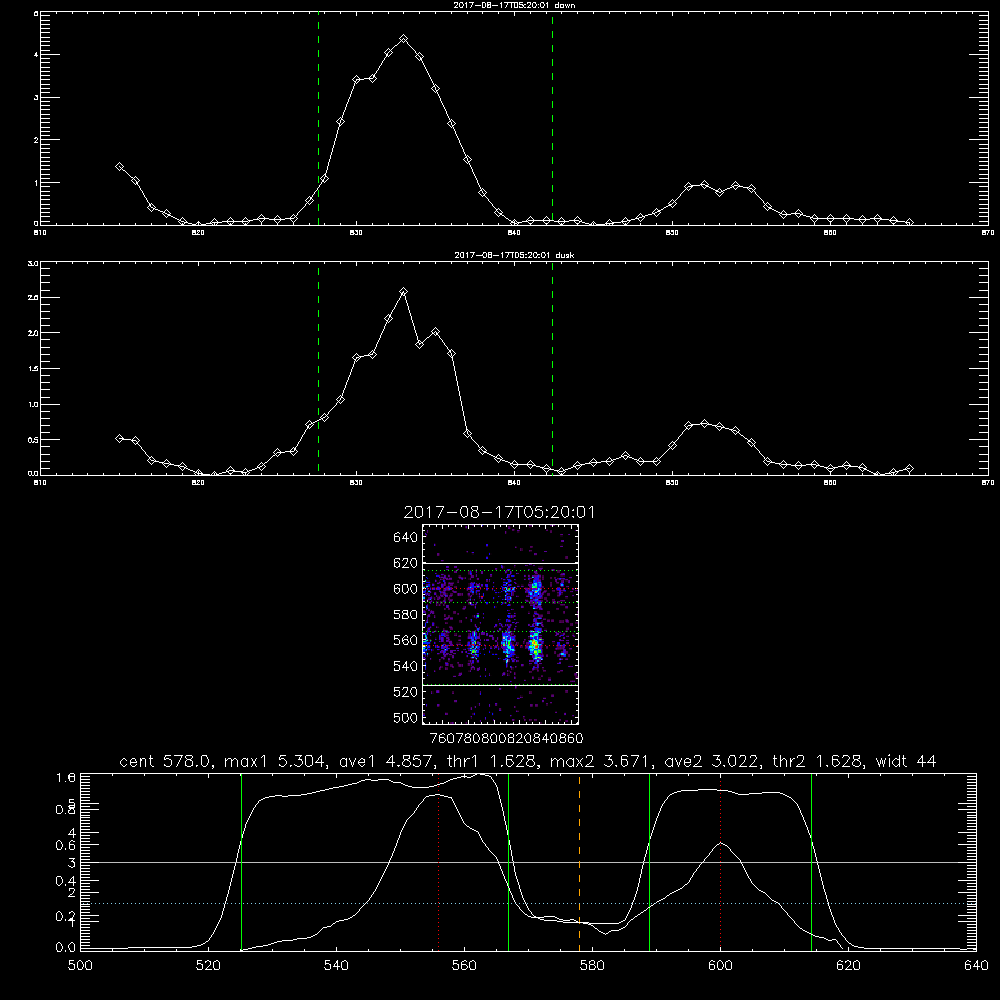The width and height of the screenshot is (1000, 1000).
Task: Click the highest diamond point in dawn plot
Action: click(403, 39)
